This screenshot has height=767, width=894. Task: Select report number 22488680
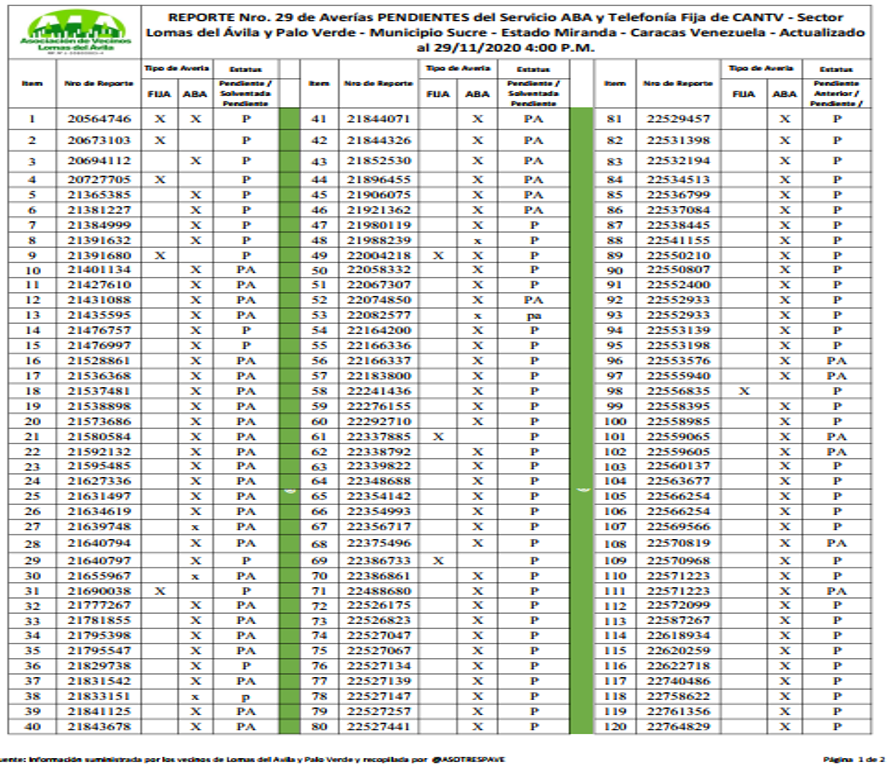coord(379,591)
